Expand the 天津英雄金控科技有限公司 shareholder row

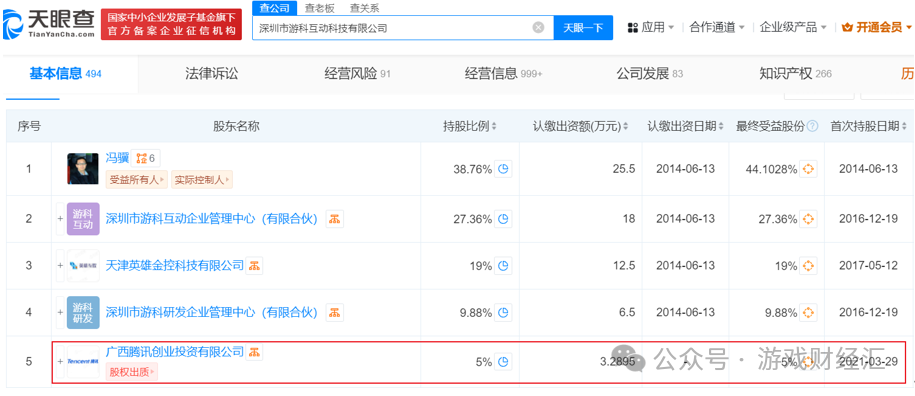click(60, 266)
